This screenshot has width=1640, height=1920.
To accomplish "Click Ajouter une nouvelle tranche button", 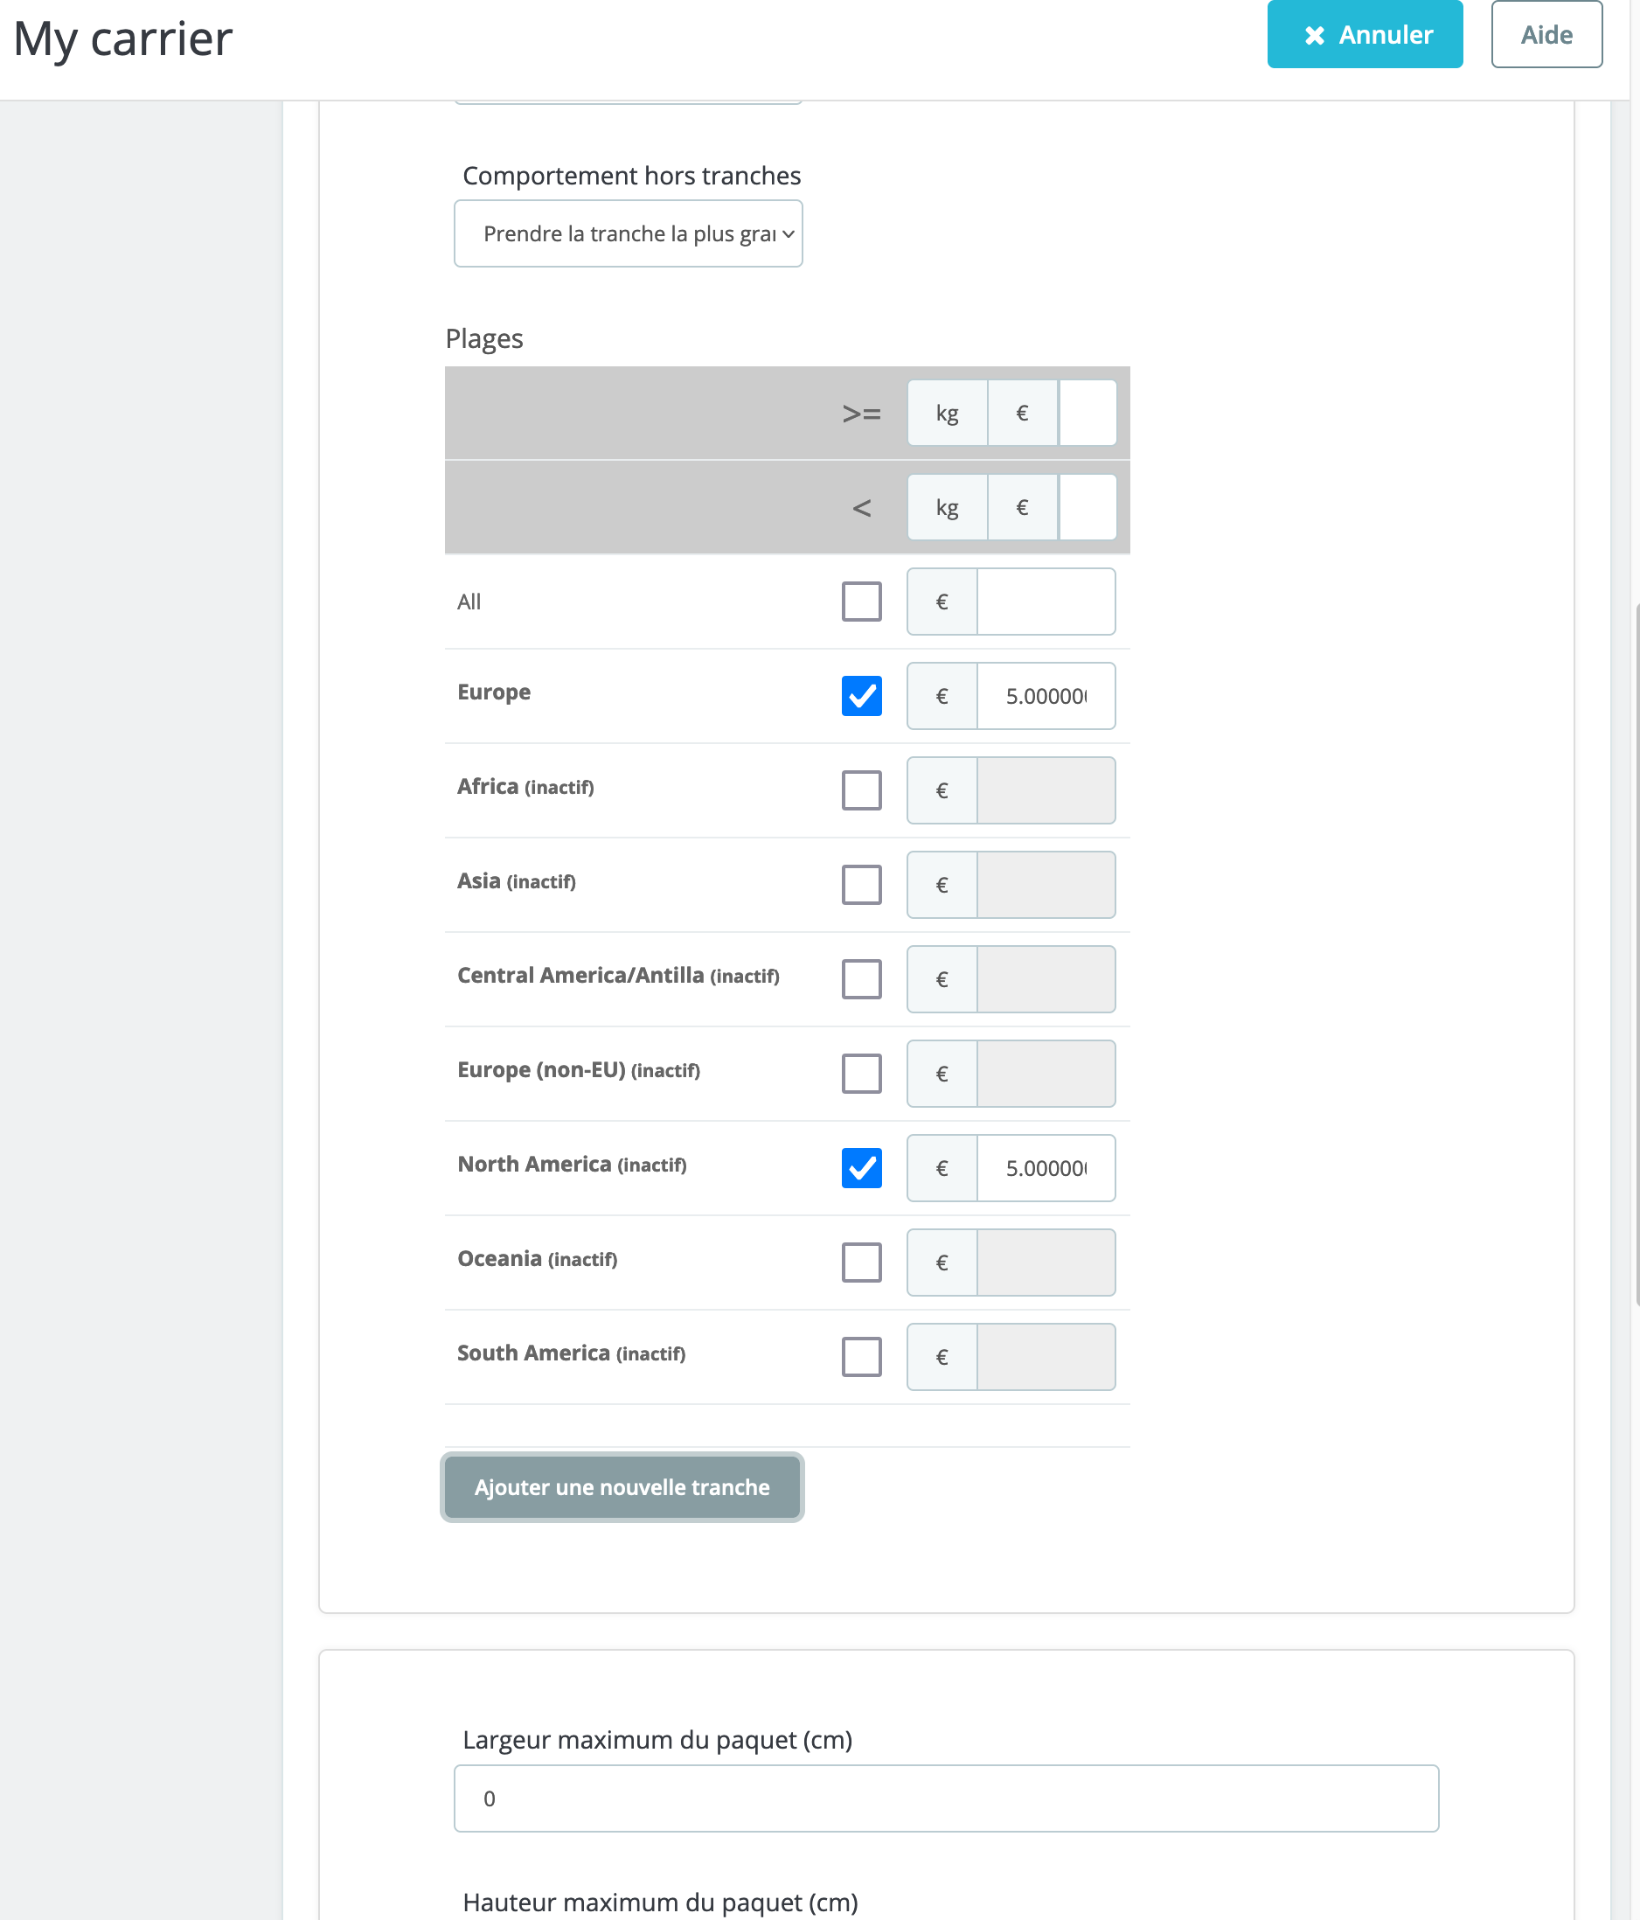I will coord(622,1487).
